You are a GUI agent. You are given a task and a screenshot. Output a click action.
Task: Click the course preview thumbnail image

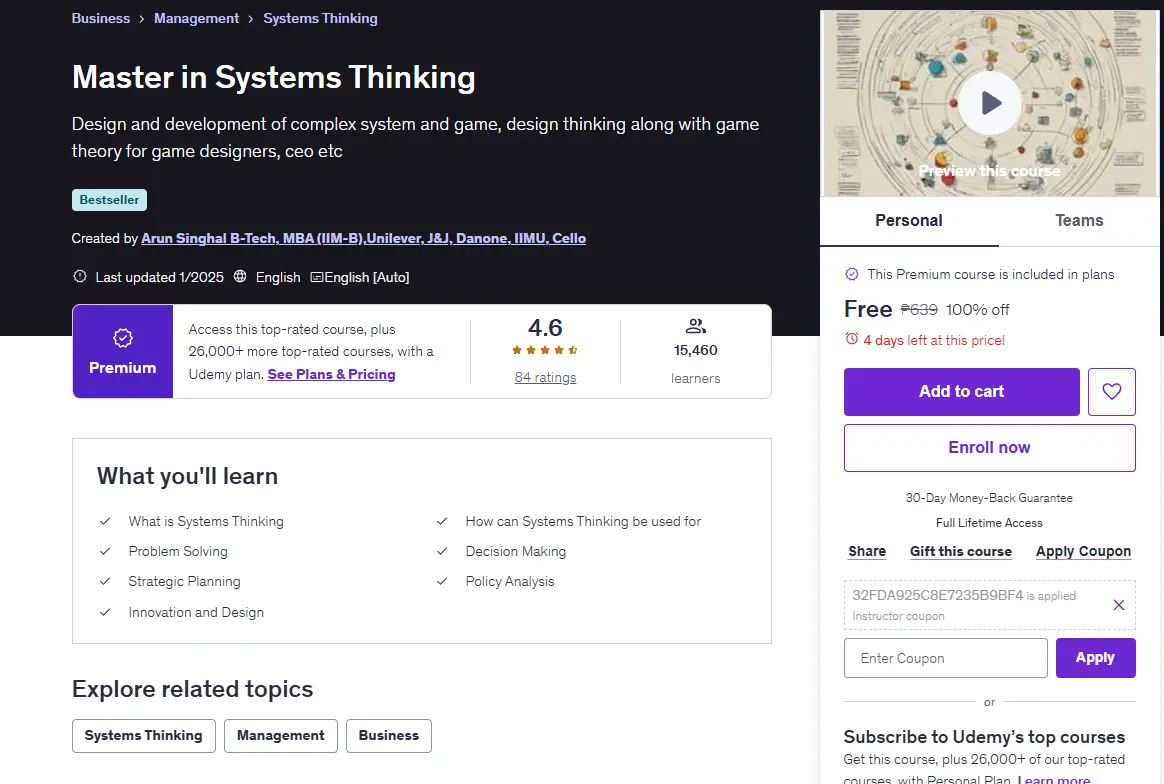990,103
